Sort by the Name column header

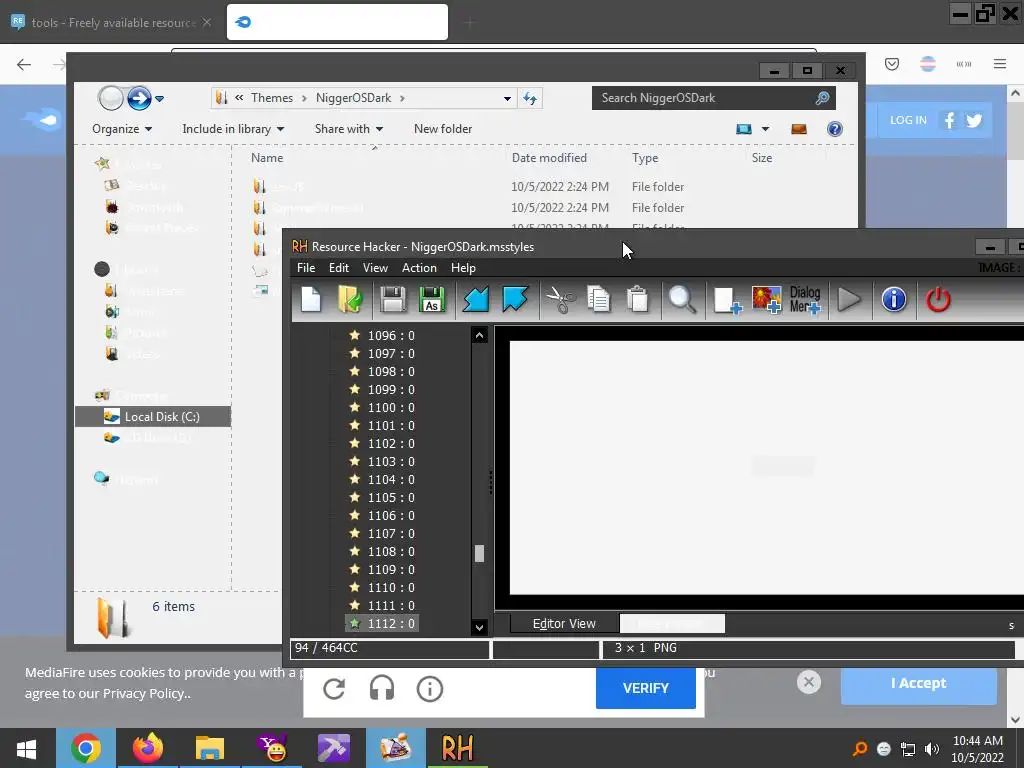[x=267, y=158]
